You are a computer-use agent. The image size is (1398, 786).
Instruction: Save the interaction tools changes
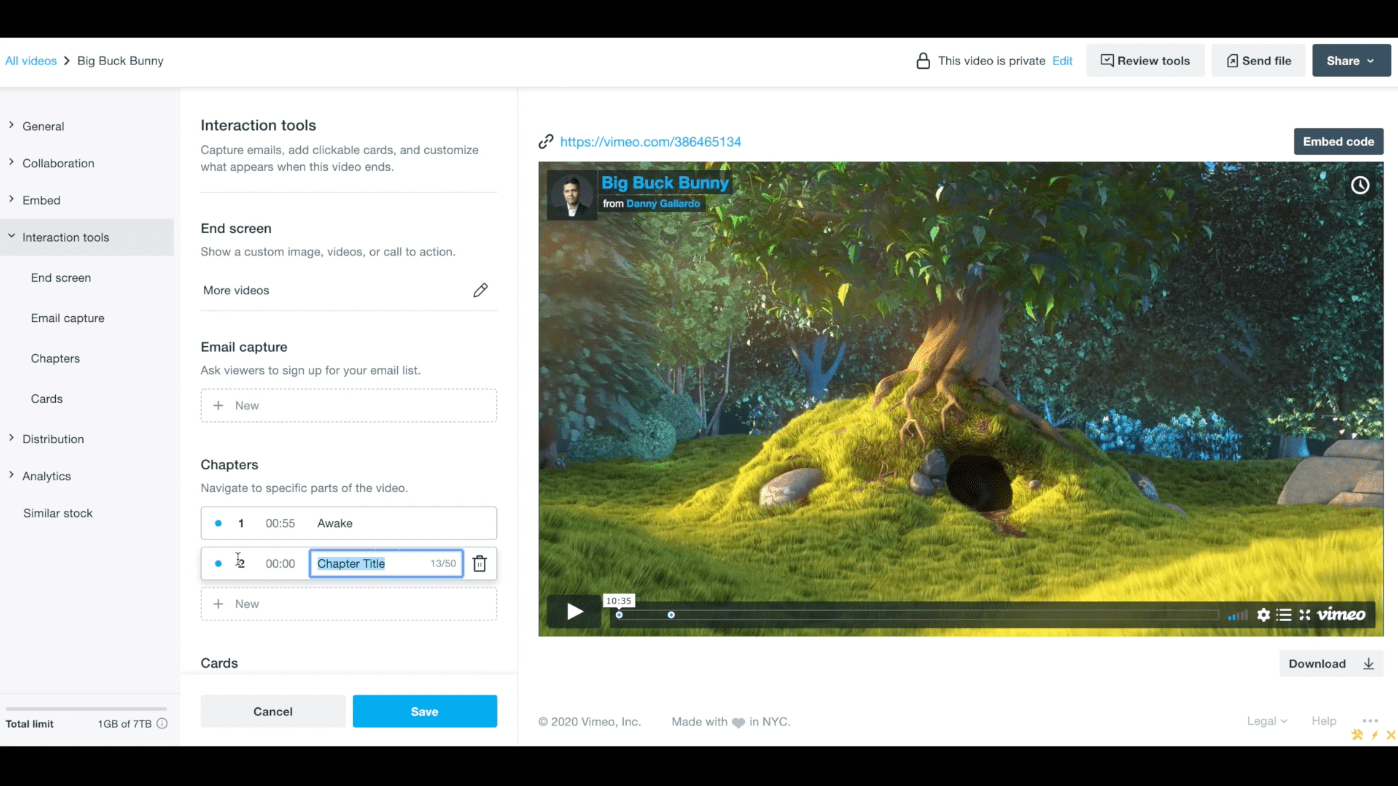pyautogui.click(x=425, y=711)
